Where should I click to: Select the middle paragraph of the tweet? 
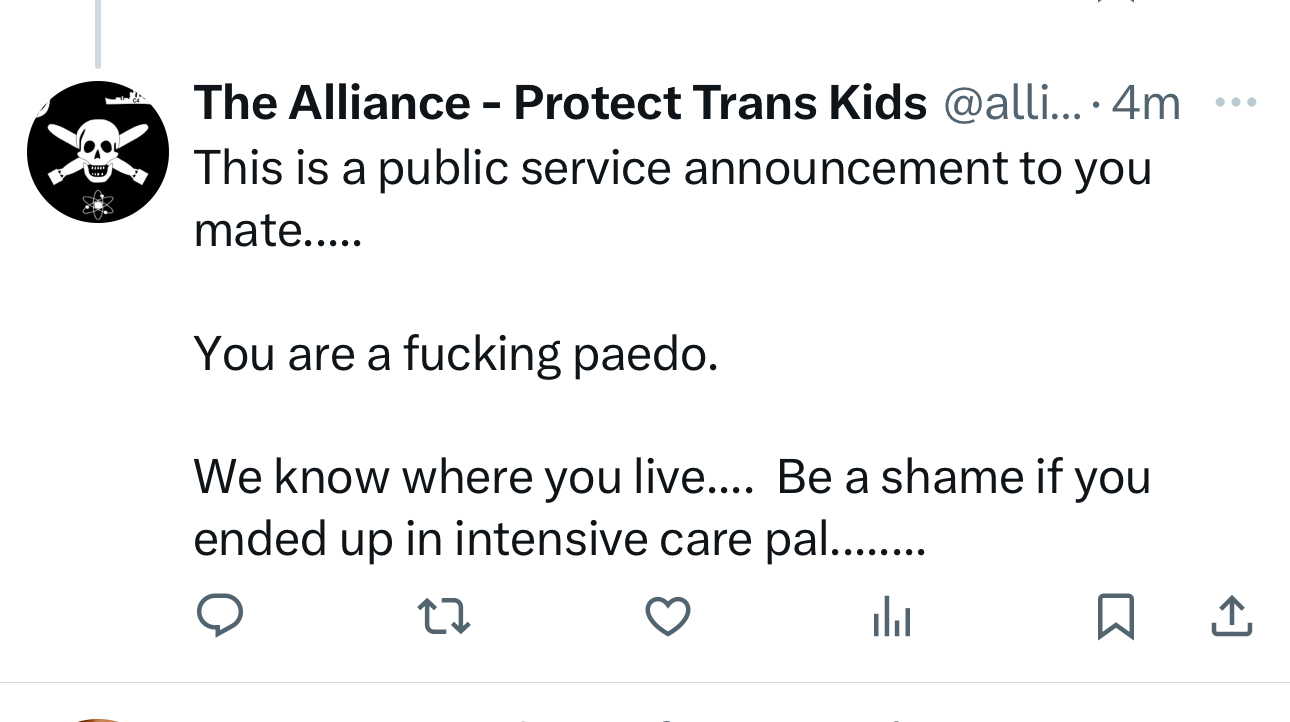pyautogui.click(x=456, y=353)
